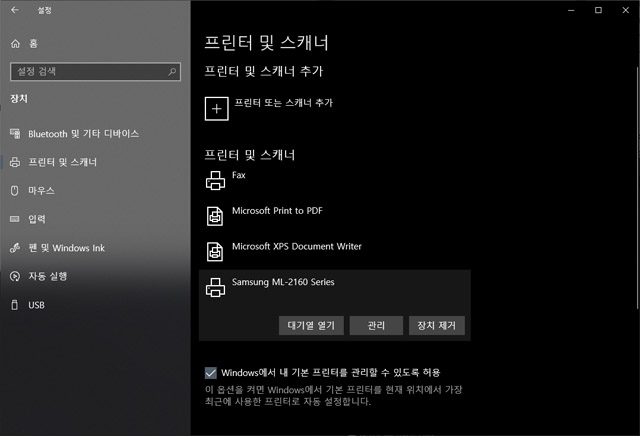This screenshot has width=640, height=436.
Task: Click the search magnifier icon
Action: pos(172,71)
